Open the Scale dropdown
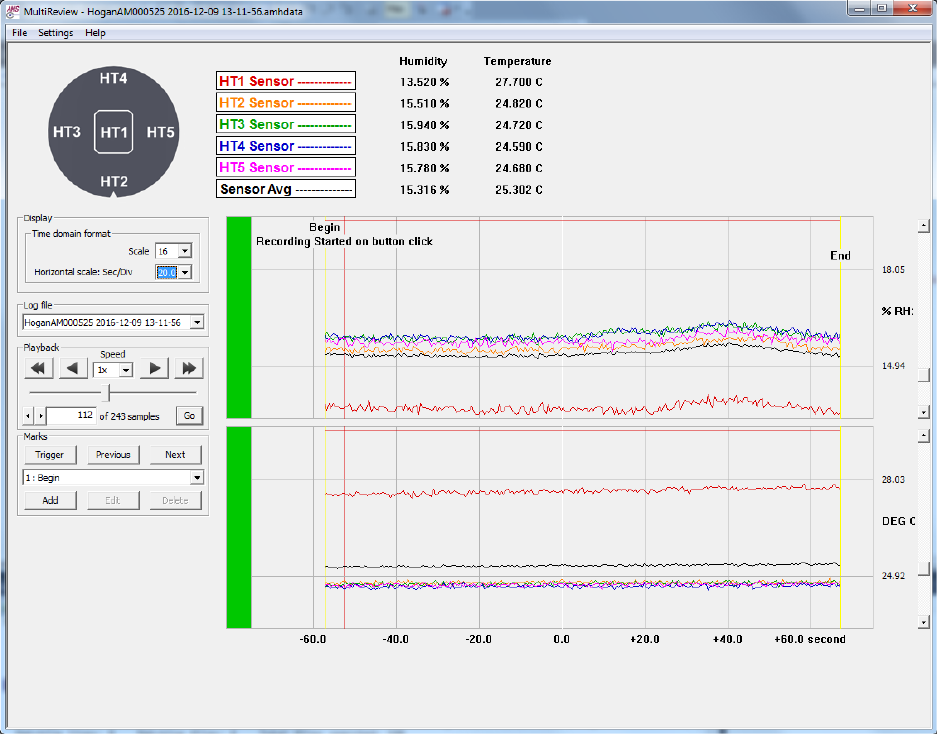This screenshot has height=734, width=937. (184, 252)
